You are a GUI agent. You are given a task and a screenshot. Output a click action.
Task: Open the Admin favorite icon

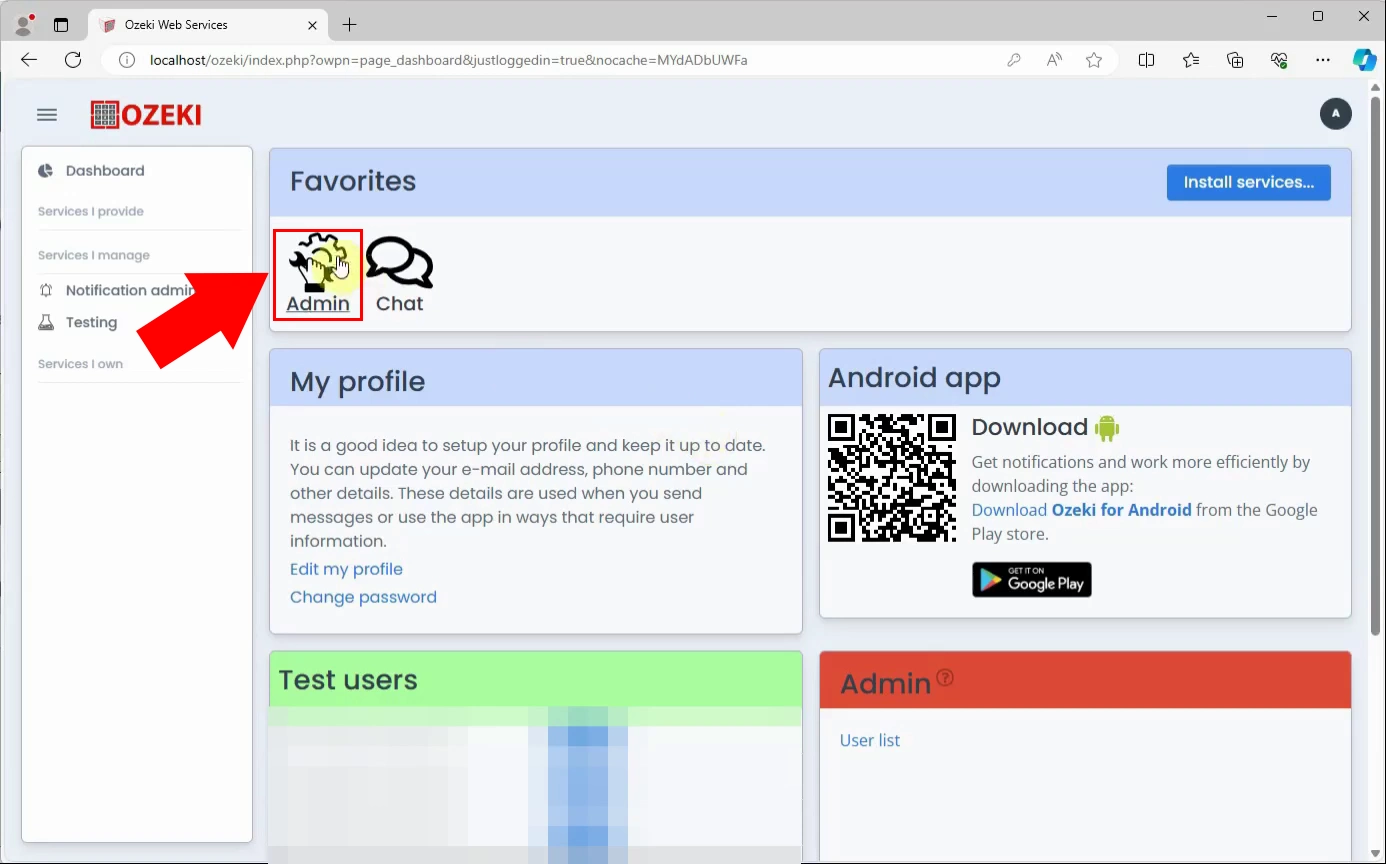(x=318, y=273)
